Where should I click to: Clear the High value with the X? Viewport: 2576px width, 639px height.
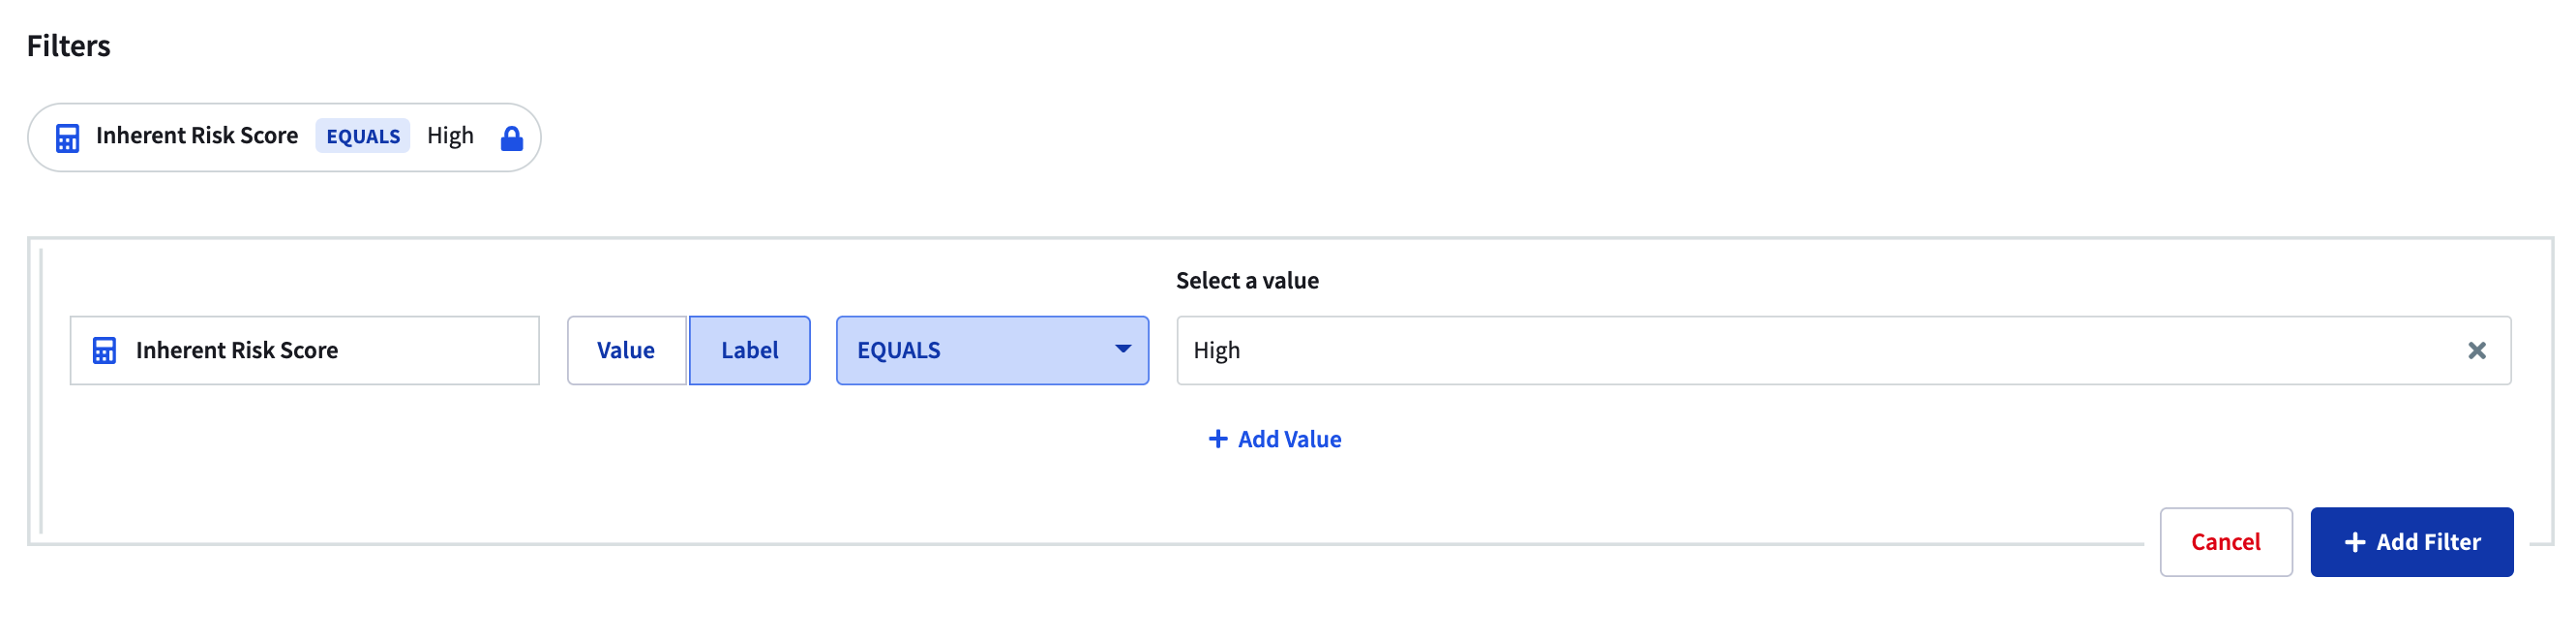coord(2476,350)
